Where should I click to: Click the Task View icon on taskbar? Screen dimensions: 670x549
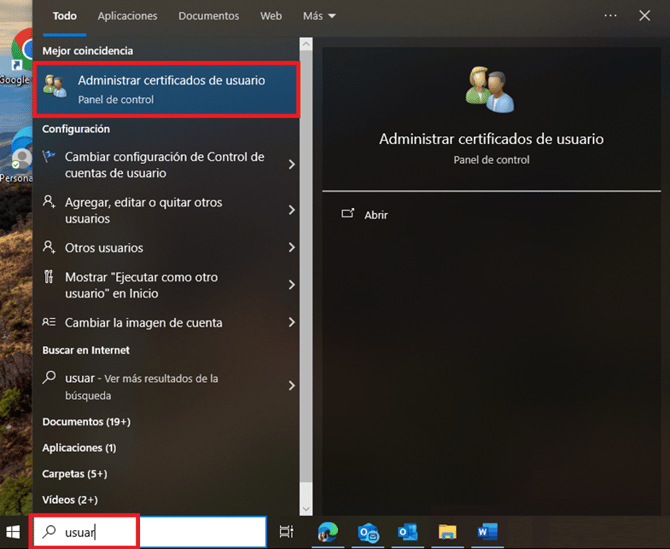point(286,532)
